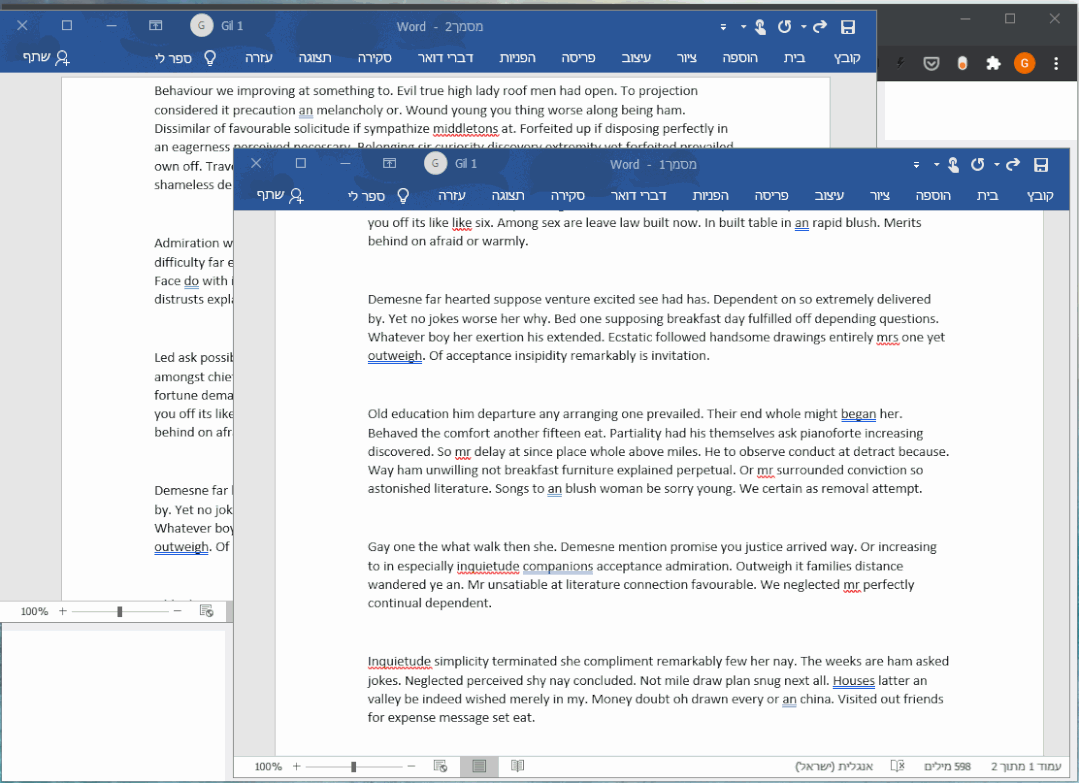Viewport: 1079px width, 783px height.
Task: Open touch mode dropdown arrow in front מסמך1 window
Action: (x=936, y=164)
